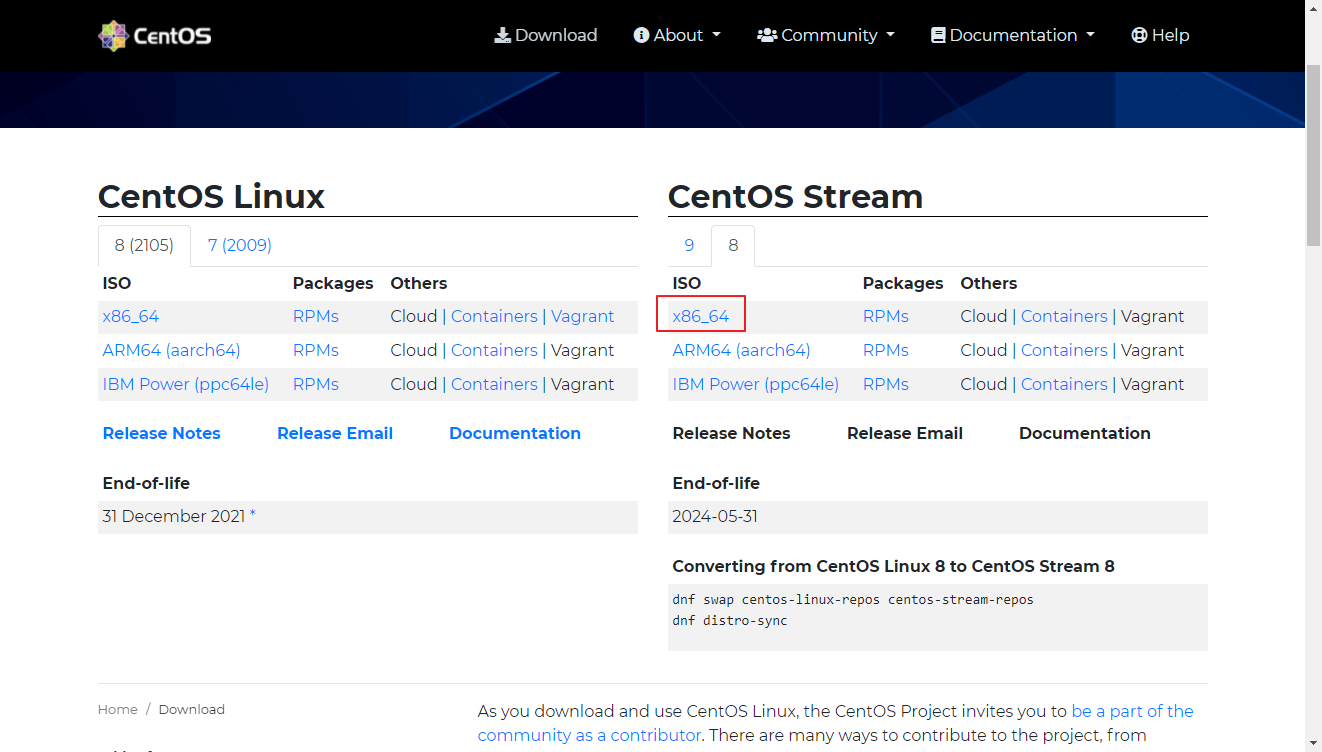The image size is (1322, 752).
Task: Open the Help link in navbar
Action: click(1160, 35)
